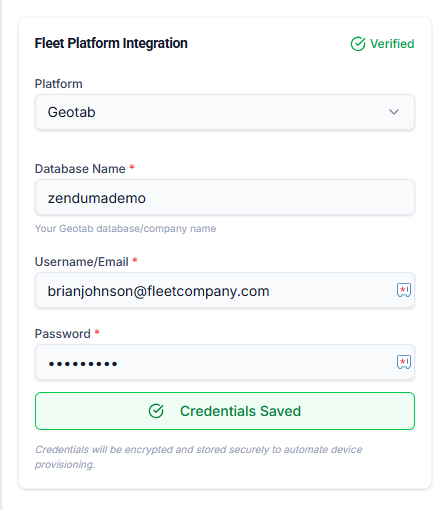
Task: Click the Credentials Saved button
Action: tap(225, 411)
